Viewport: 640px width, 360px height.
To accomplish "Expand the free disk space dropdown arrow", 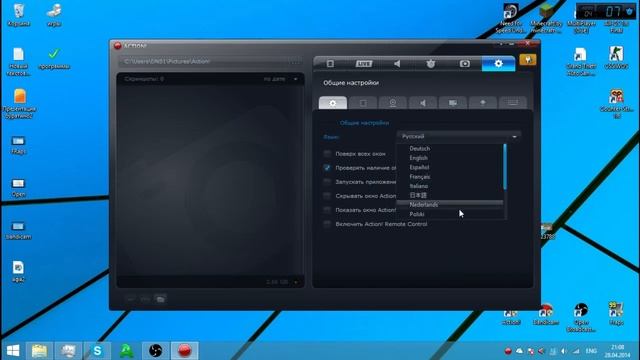I will coord(296,282).
